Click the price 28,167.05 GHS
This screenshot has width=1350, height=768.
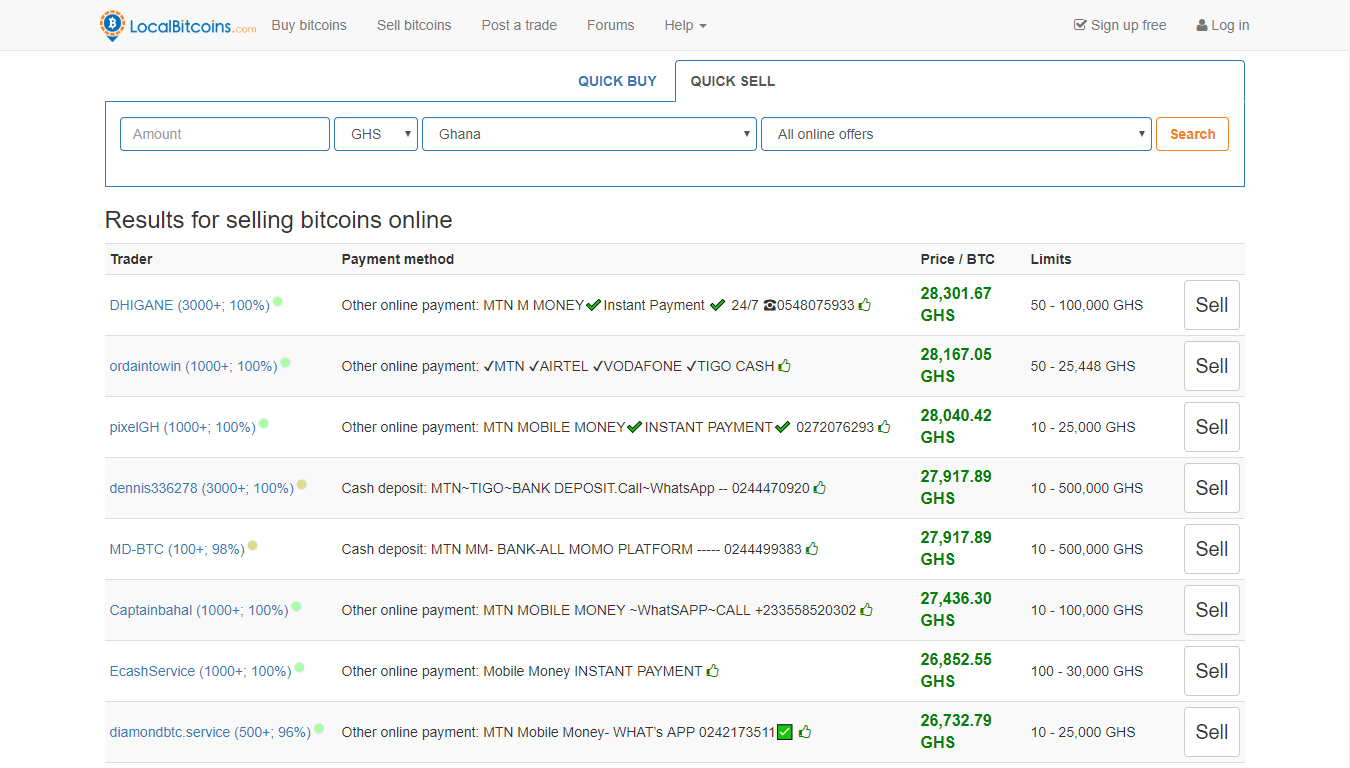click(x=956, y=366)
